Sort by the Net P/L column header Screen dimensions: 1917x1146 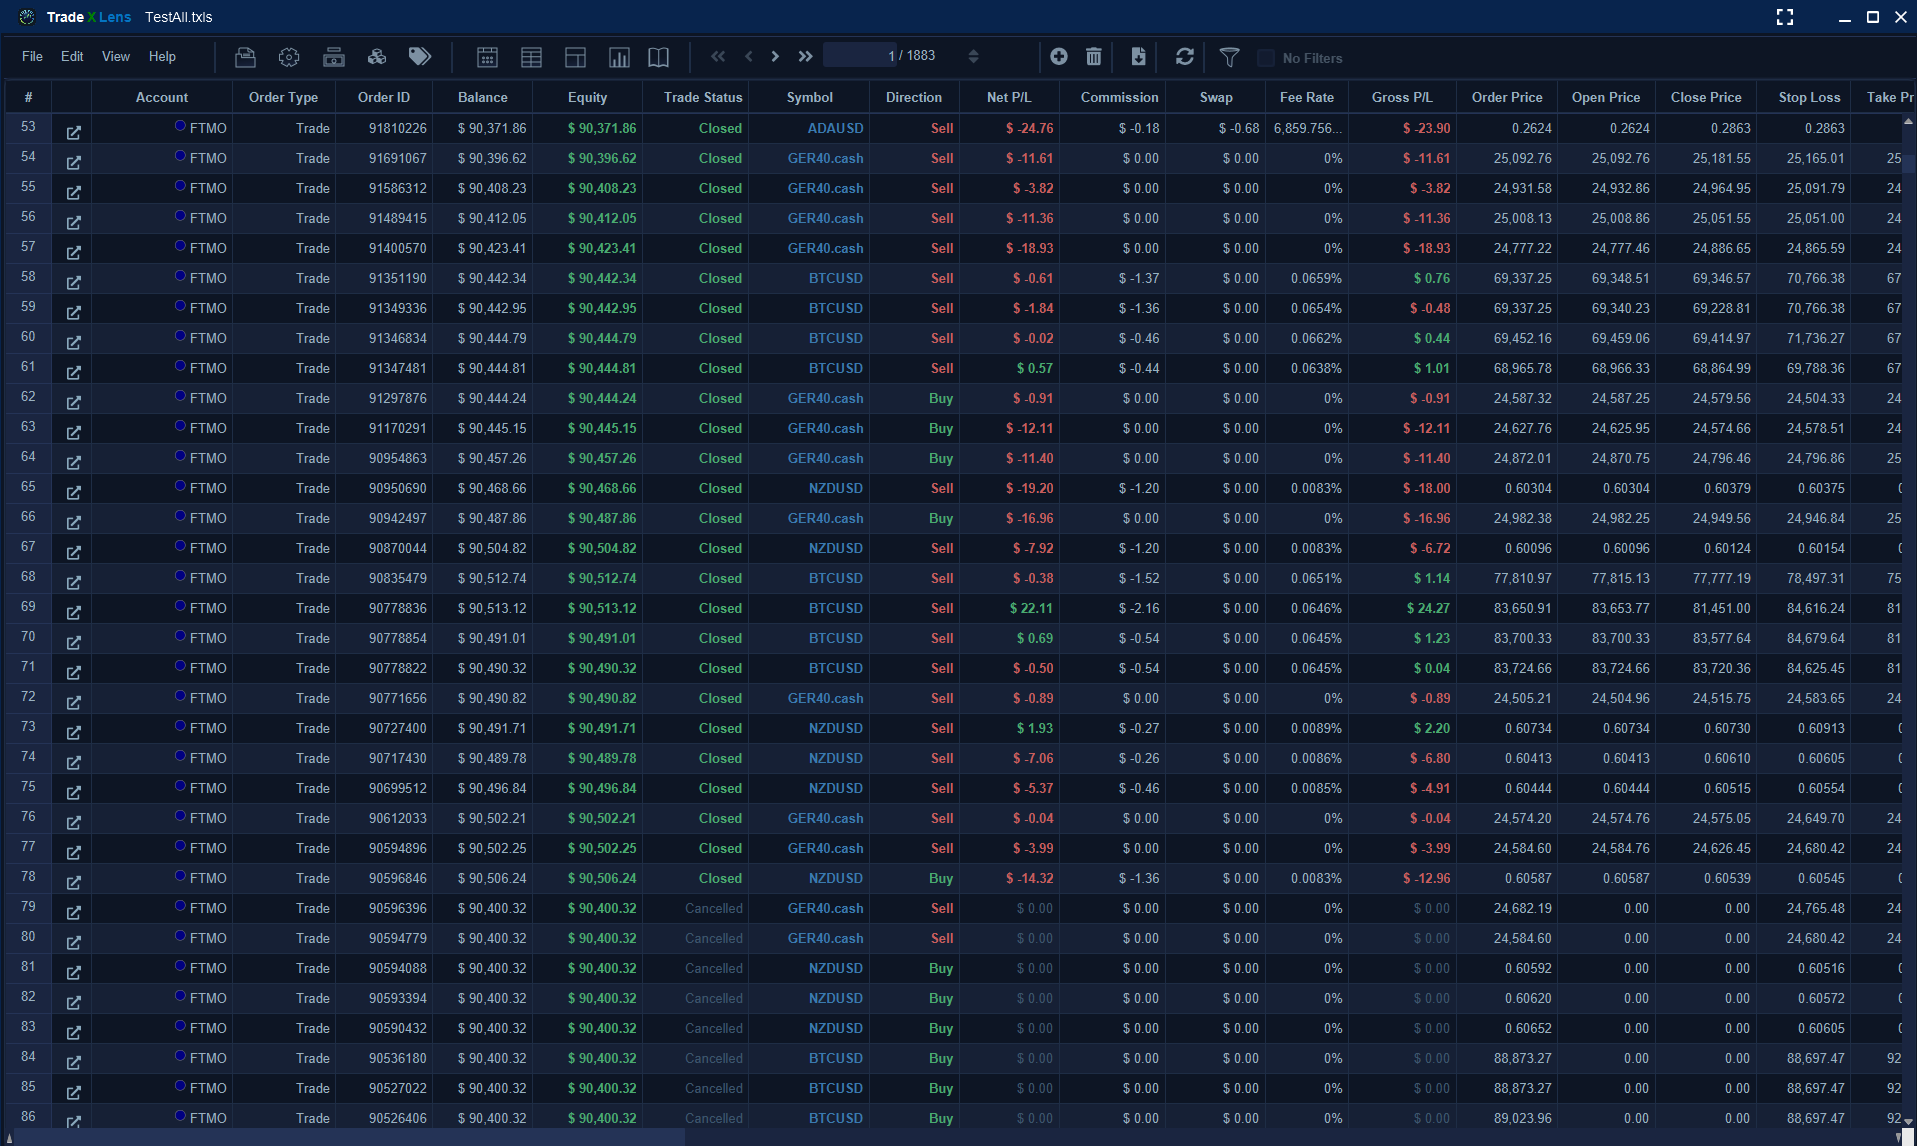(1008, 97)
